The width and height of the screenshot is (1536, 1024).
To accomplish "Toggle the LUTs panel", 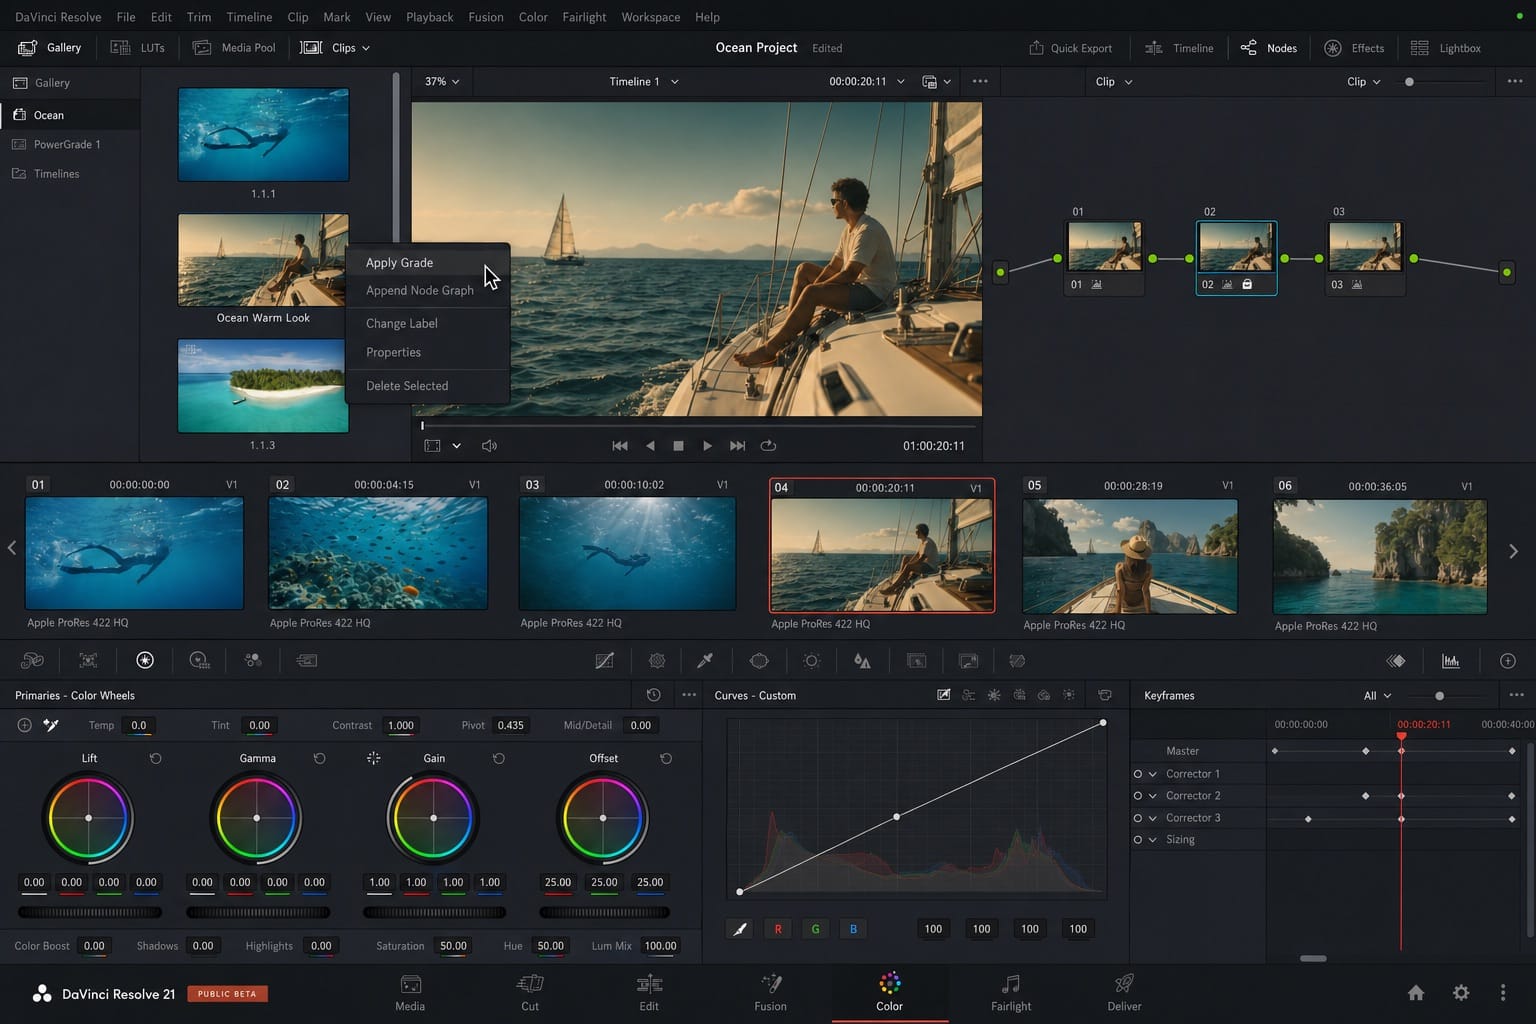I will pyautogui.click(x=138, y=48).
